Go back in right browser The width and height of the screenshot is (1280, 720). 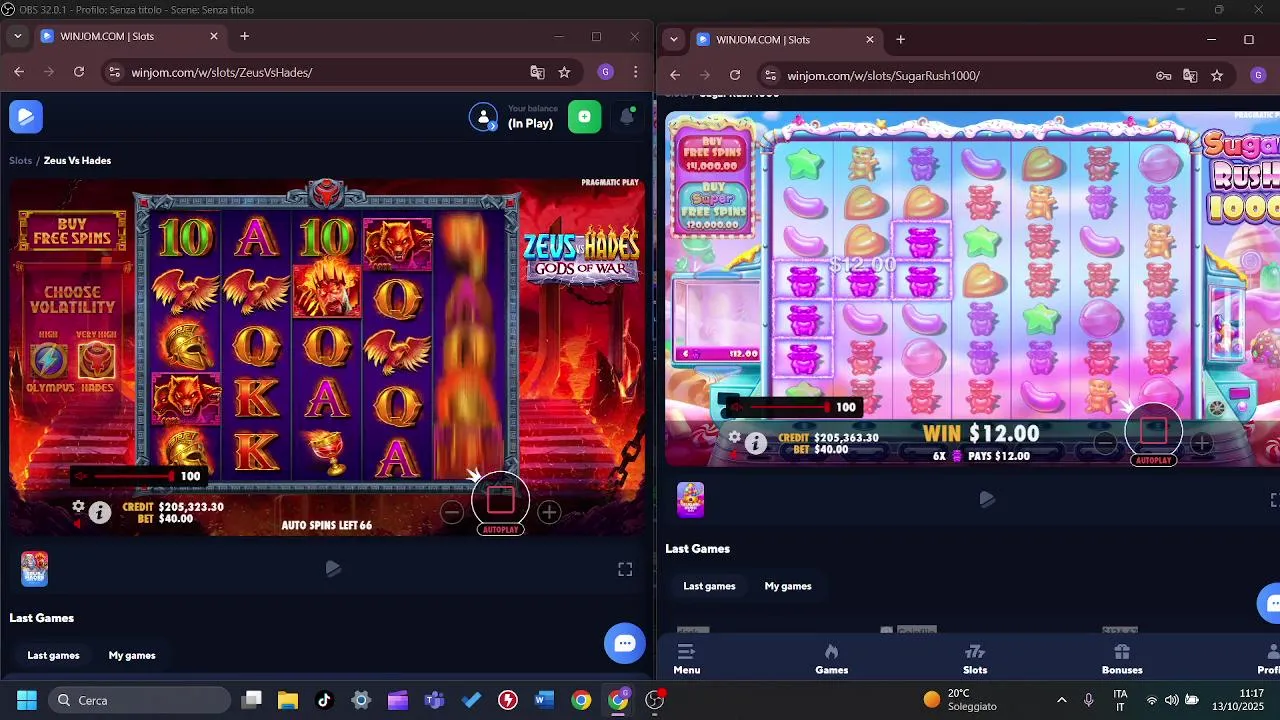[675, 75]
